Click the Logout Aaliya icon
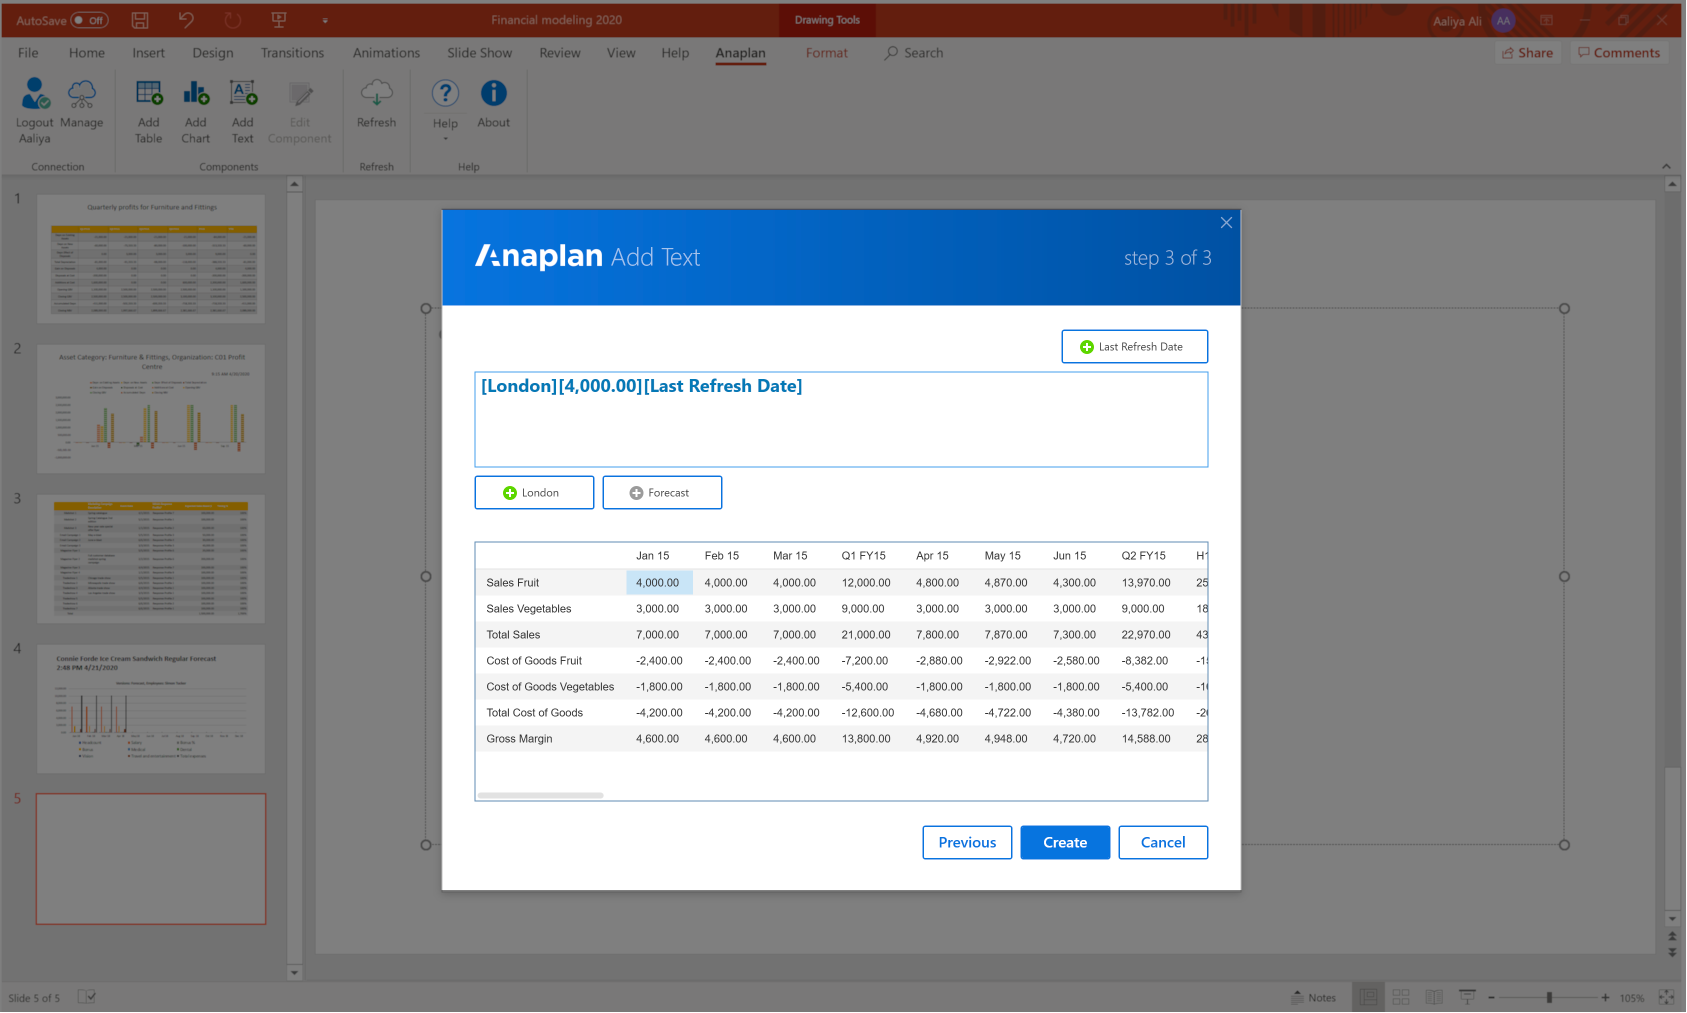 (x=35, y=95)
